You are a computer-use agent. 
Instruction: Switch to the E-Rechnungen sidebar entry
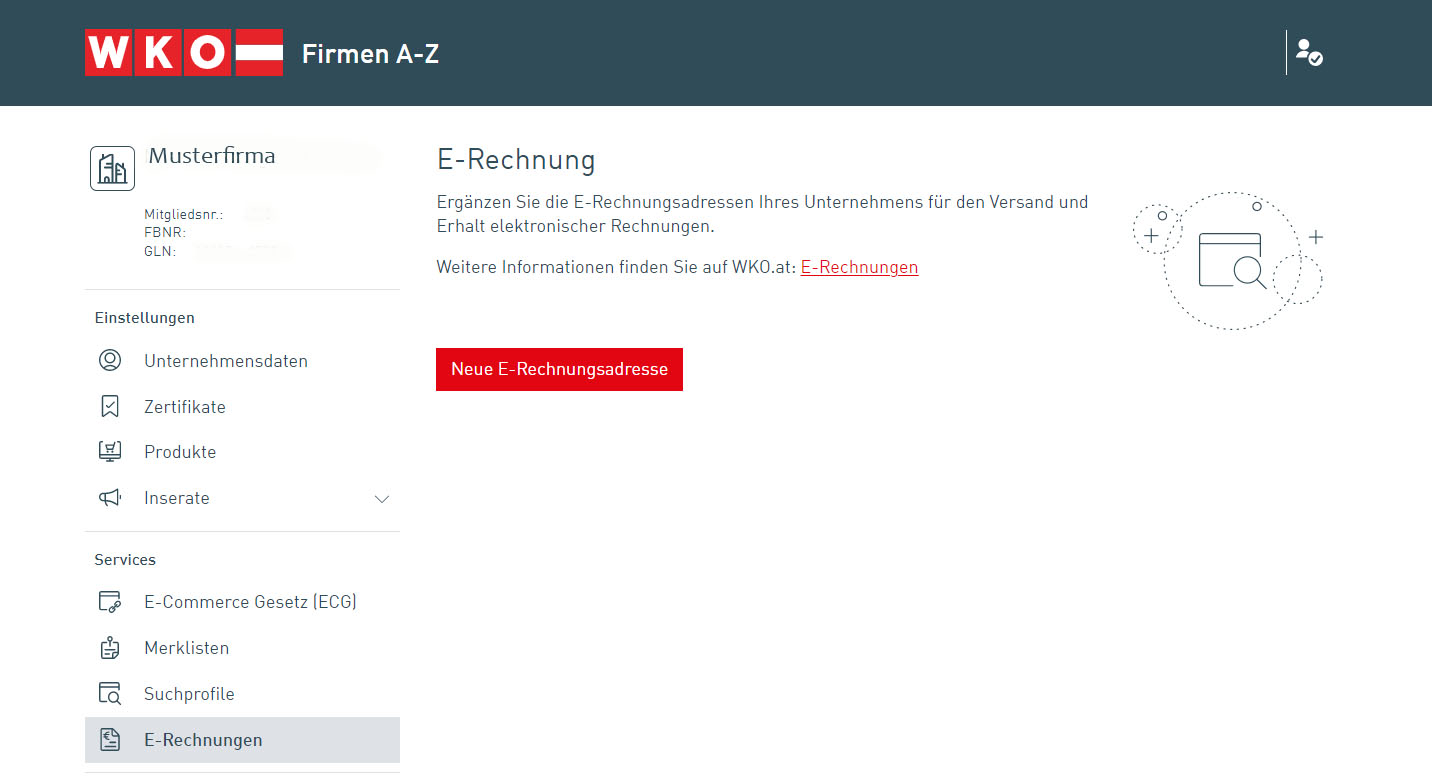[203, 739]
